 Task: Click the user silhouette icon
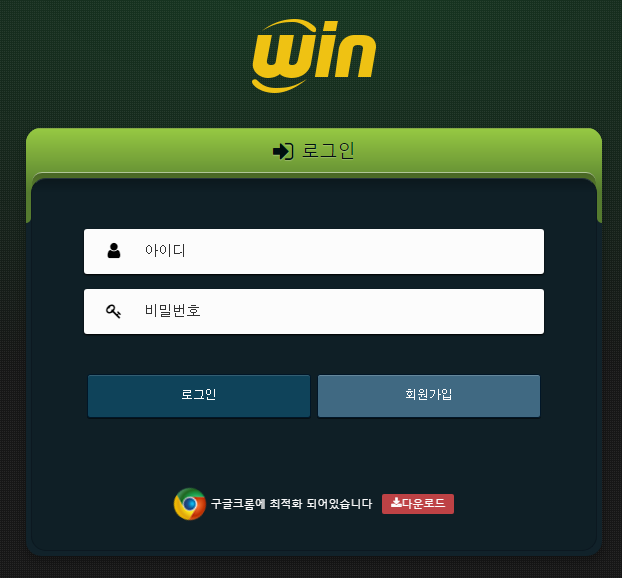(114, 251)
